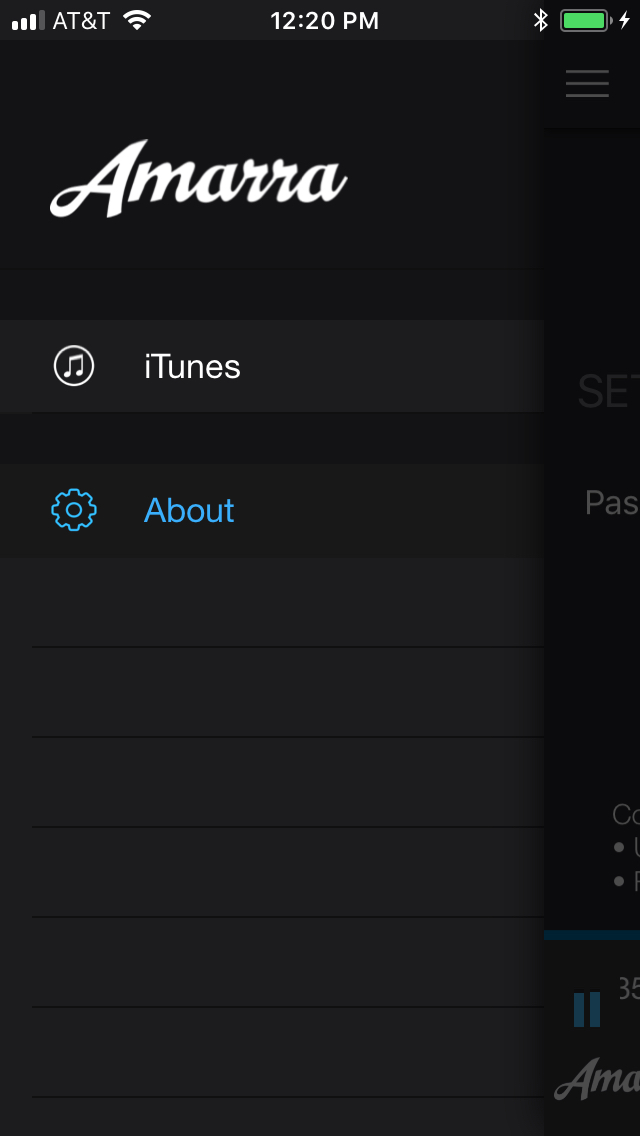
Task: Open the iTunes menu entry
Action: pos(272,366)
